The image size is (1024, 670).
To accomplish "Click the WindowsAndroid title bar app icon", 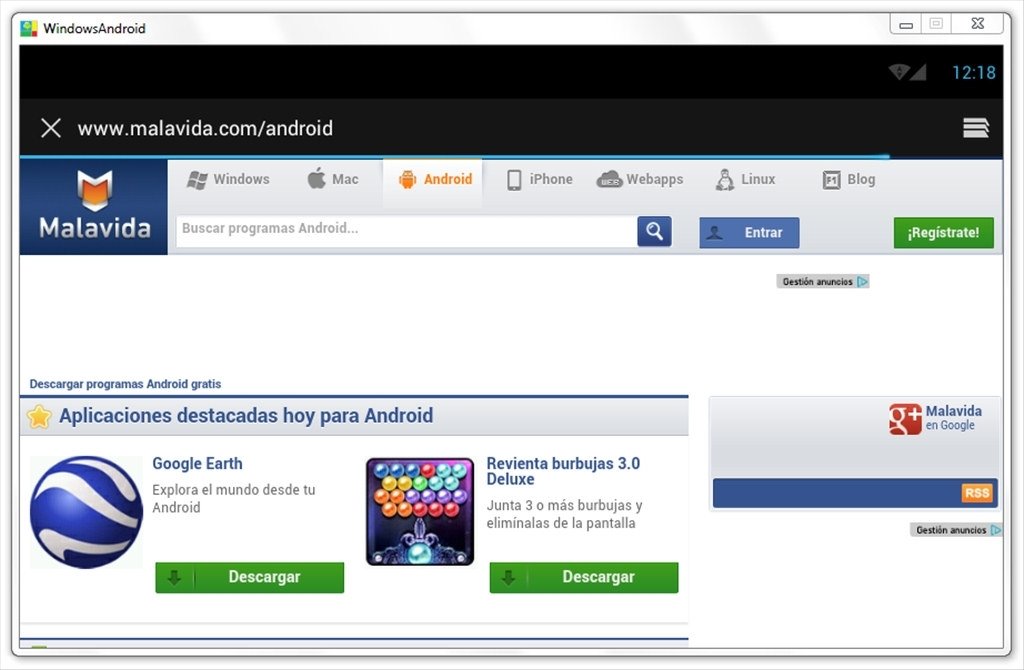I will pos(29,28).
